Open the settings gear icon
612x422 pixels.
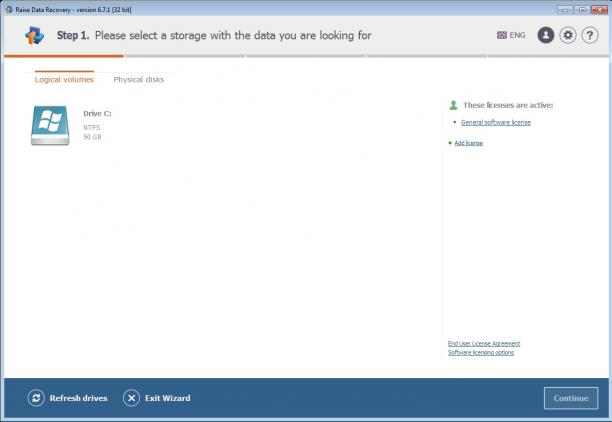click(568, 35)
